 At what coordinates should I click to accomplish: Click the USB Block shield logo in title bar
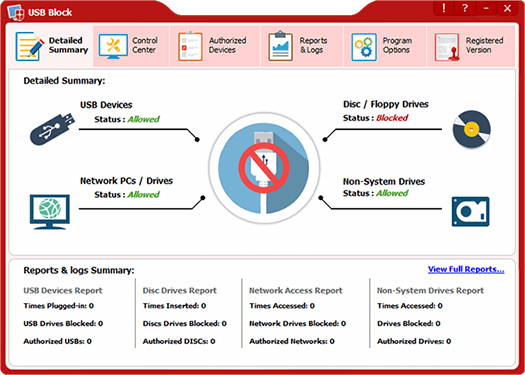pos(16,12)
